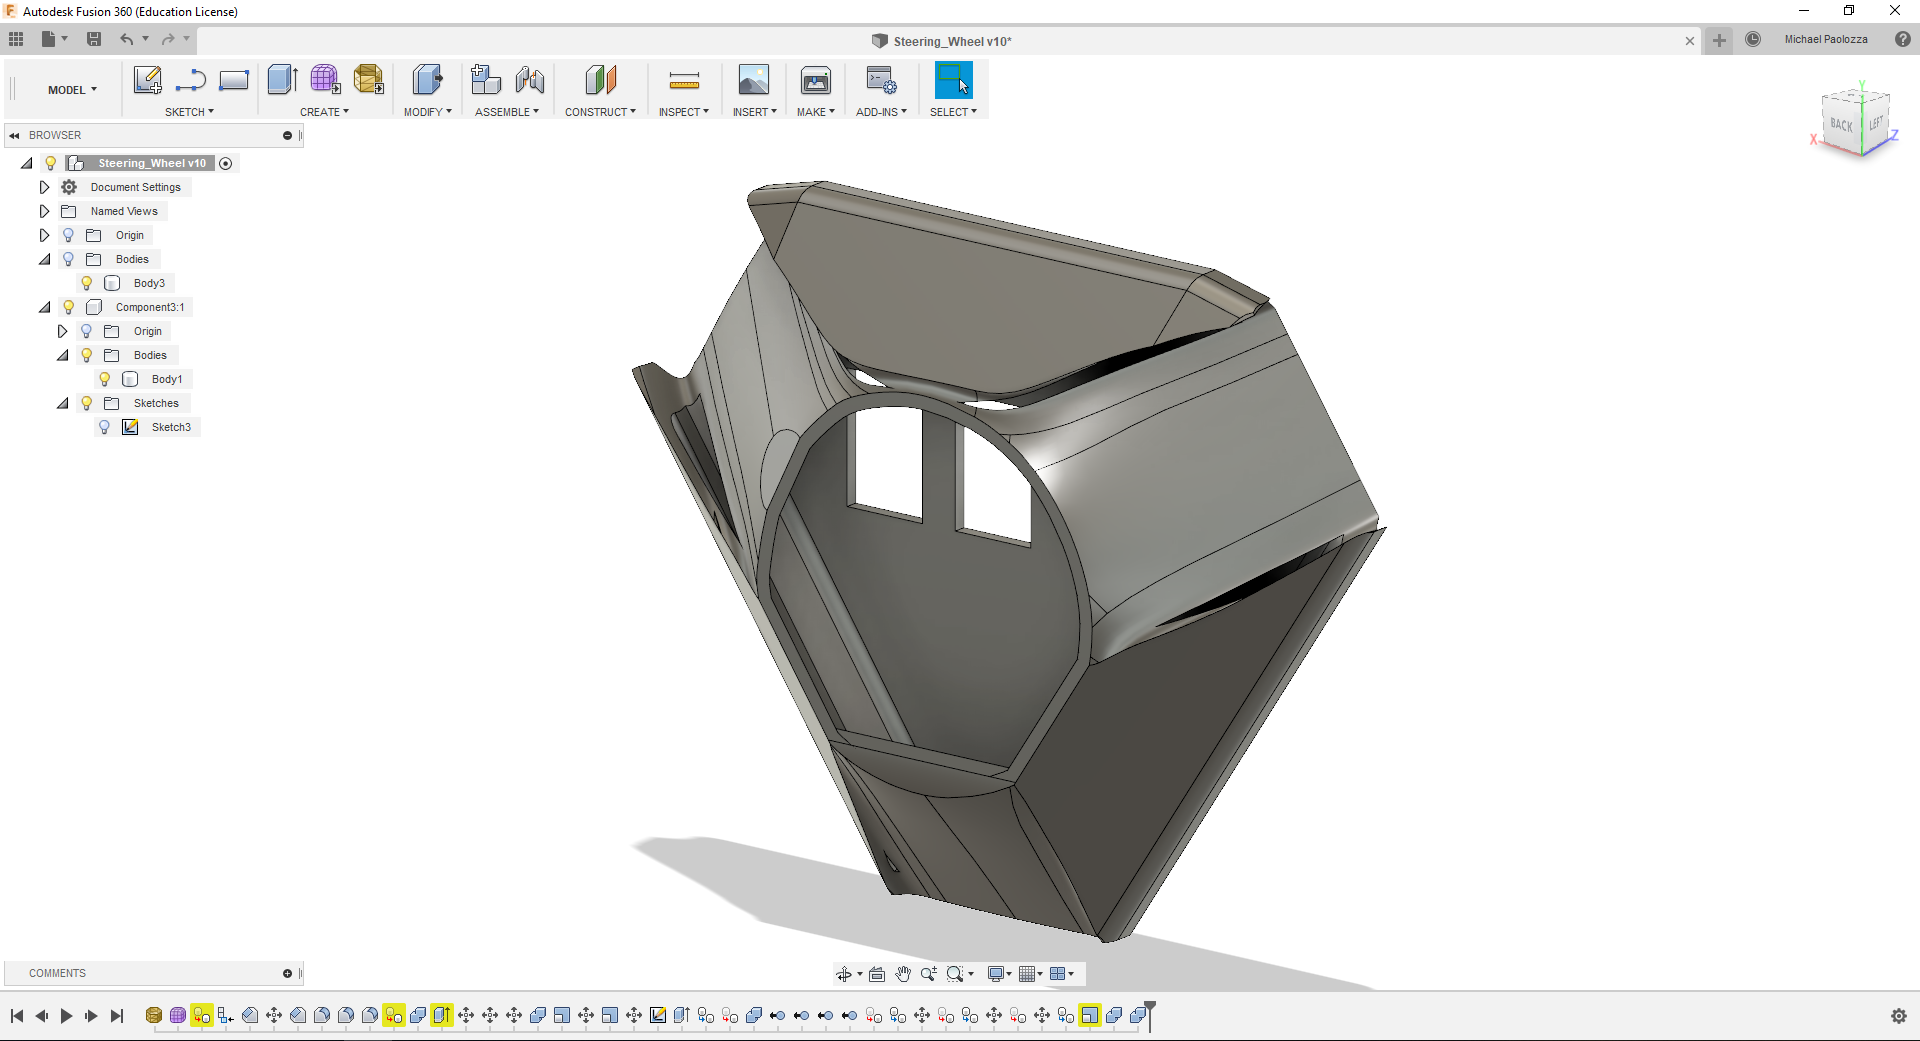This screenshot has width=1920, height=1041.
Task: Open the CREATE menu
Action: [324, 112]
